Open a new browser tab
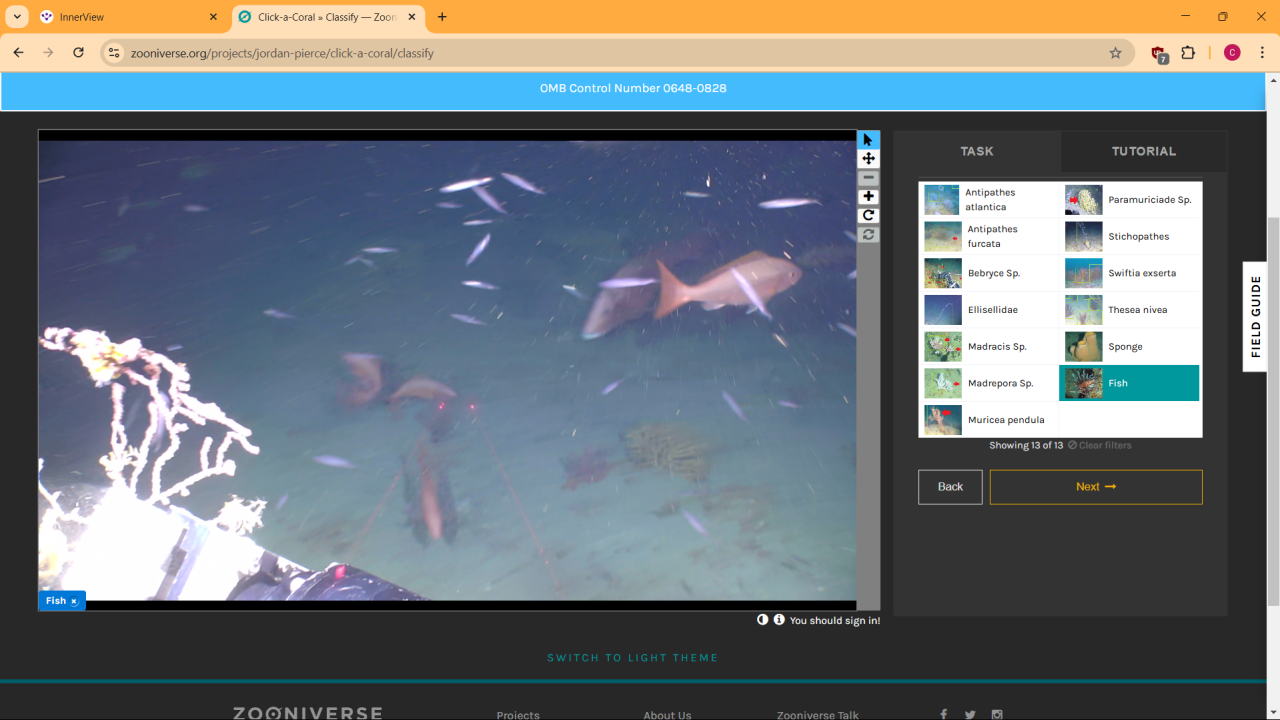This screenshot has width=1280, height=720. pyautogui.click(x=442, y=17)
